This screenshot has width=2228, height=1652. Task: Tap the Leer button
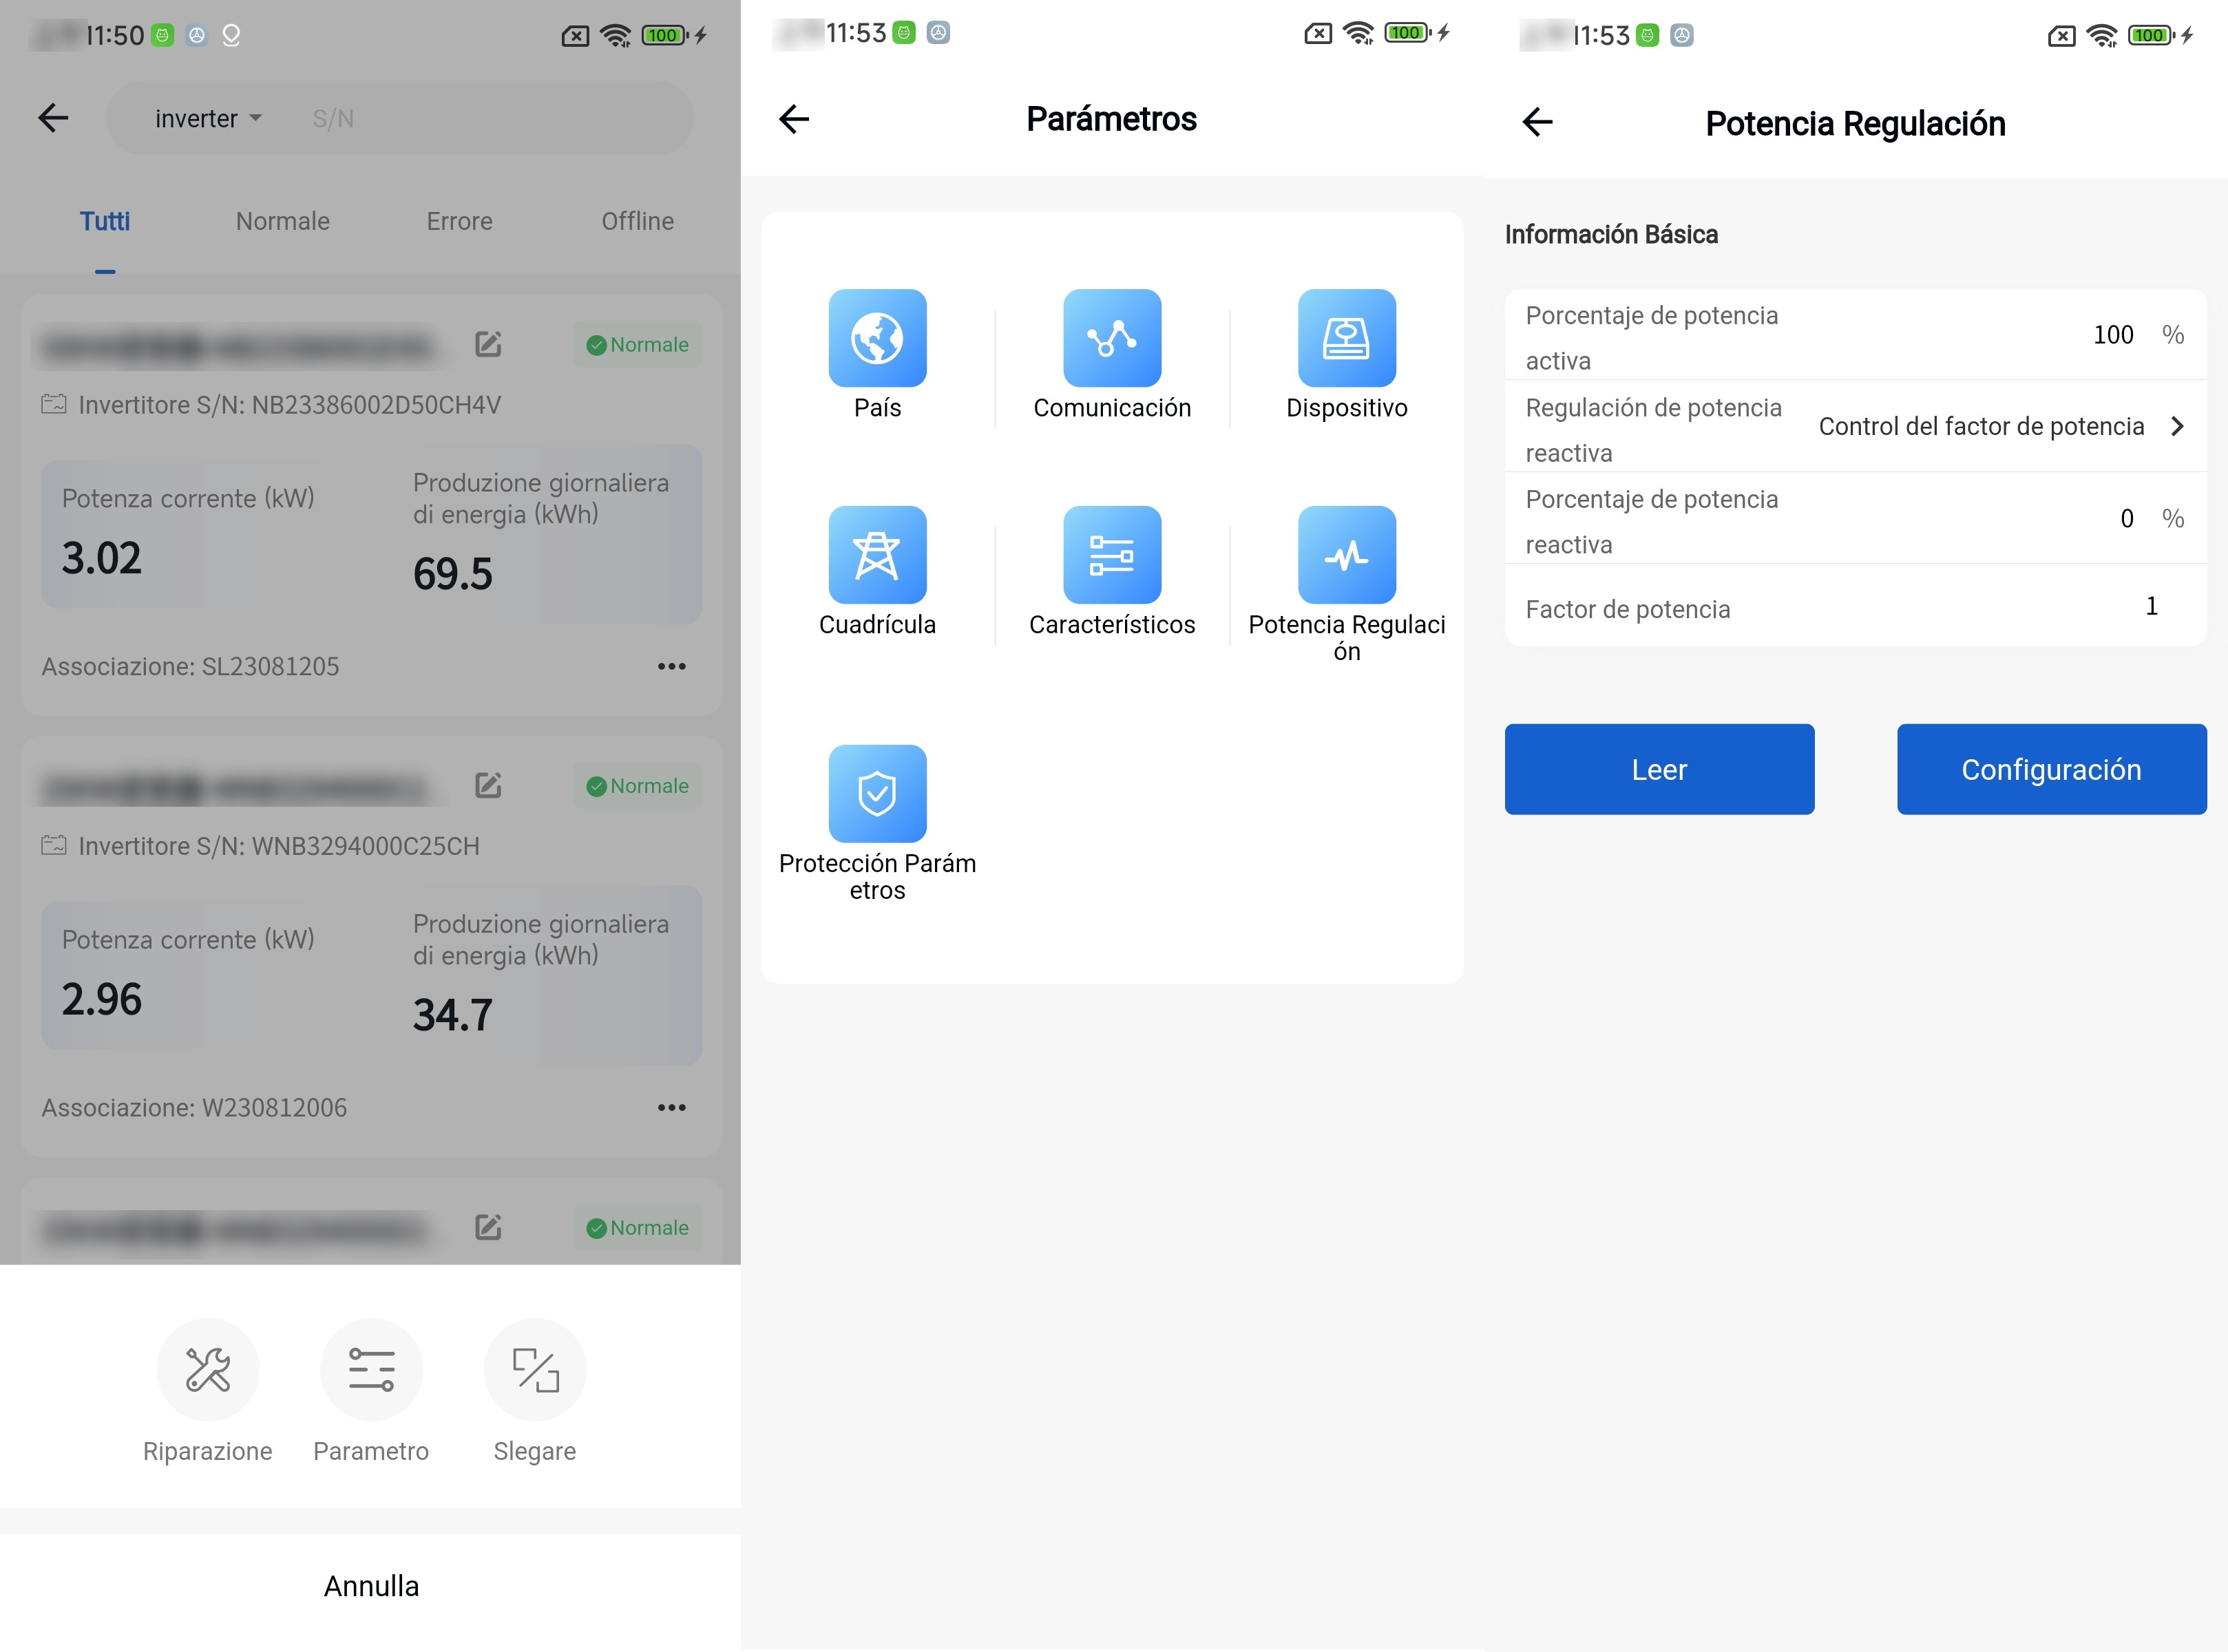(1659, 770)
